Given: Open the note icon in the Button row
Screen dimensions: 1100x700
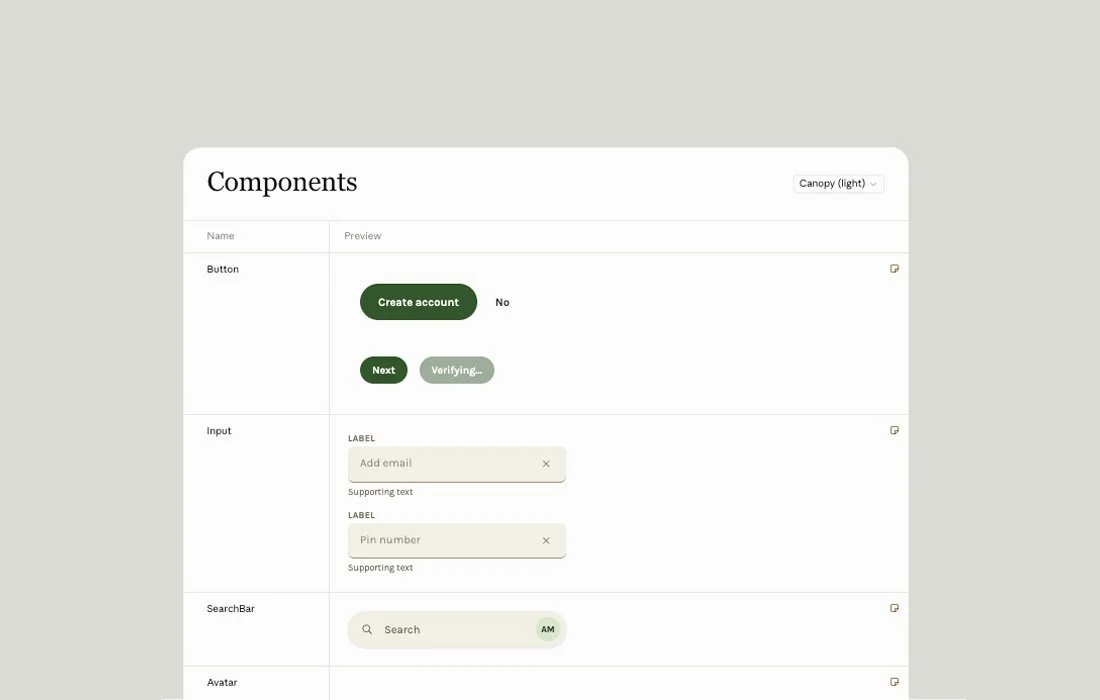Looking at the screenshot, I should tap(894, 269).
